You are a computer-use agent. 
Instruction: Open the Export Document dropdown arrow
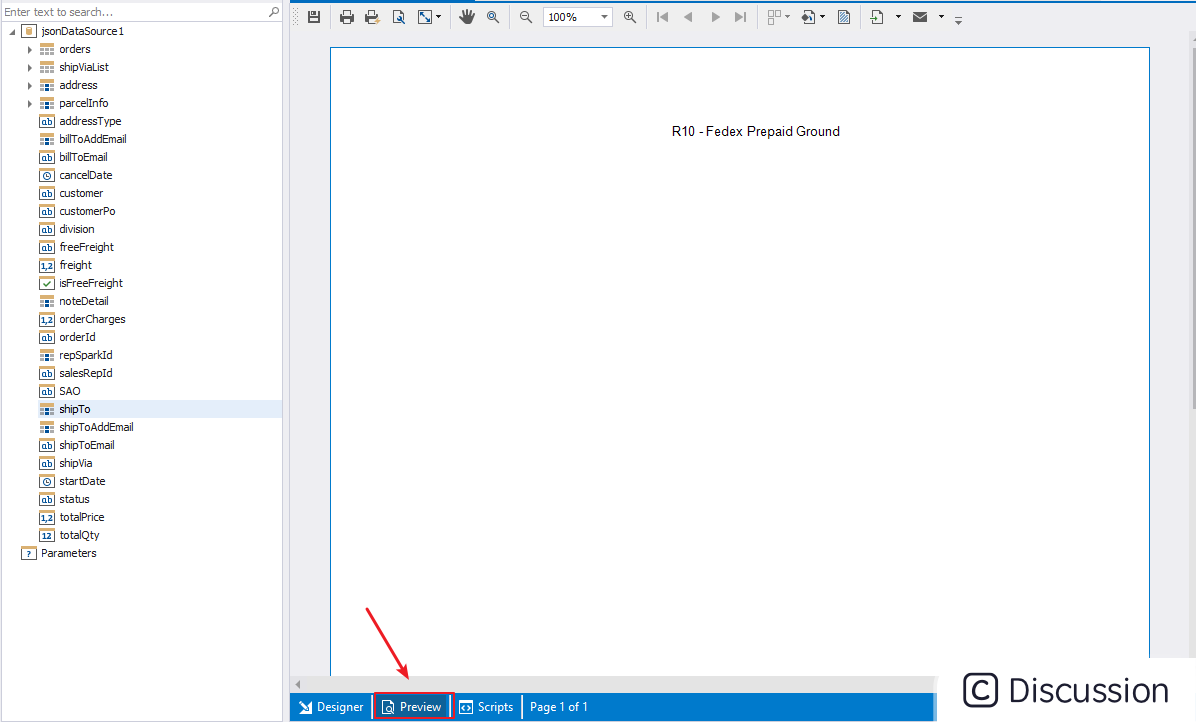click(x=898, y=17)
